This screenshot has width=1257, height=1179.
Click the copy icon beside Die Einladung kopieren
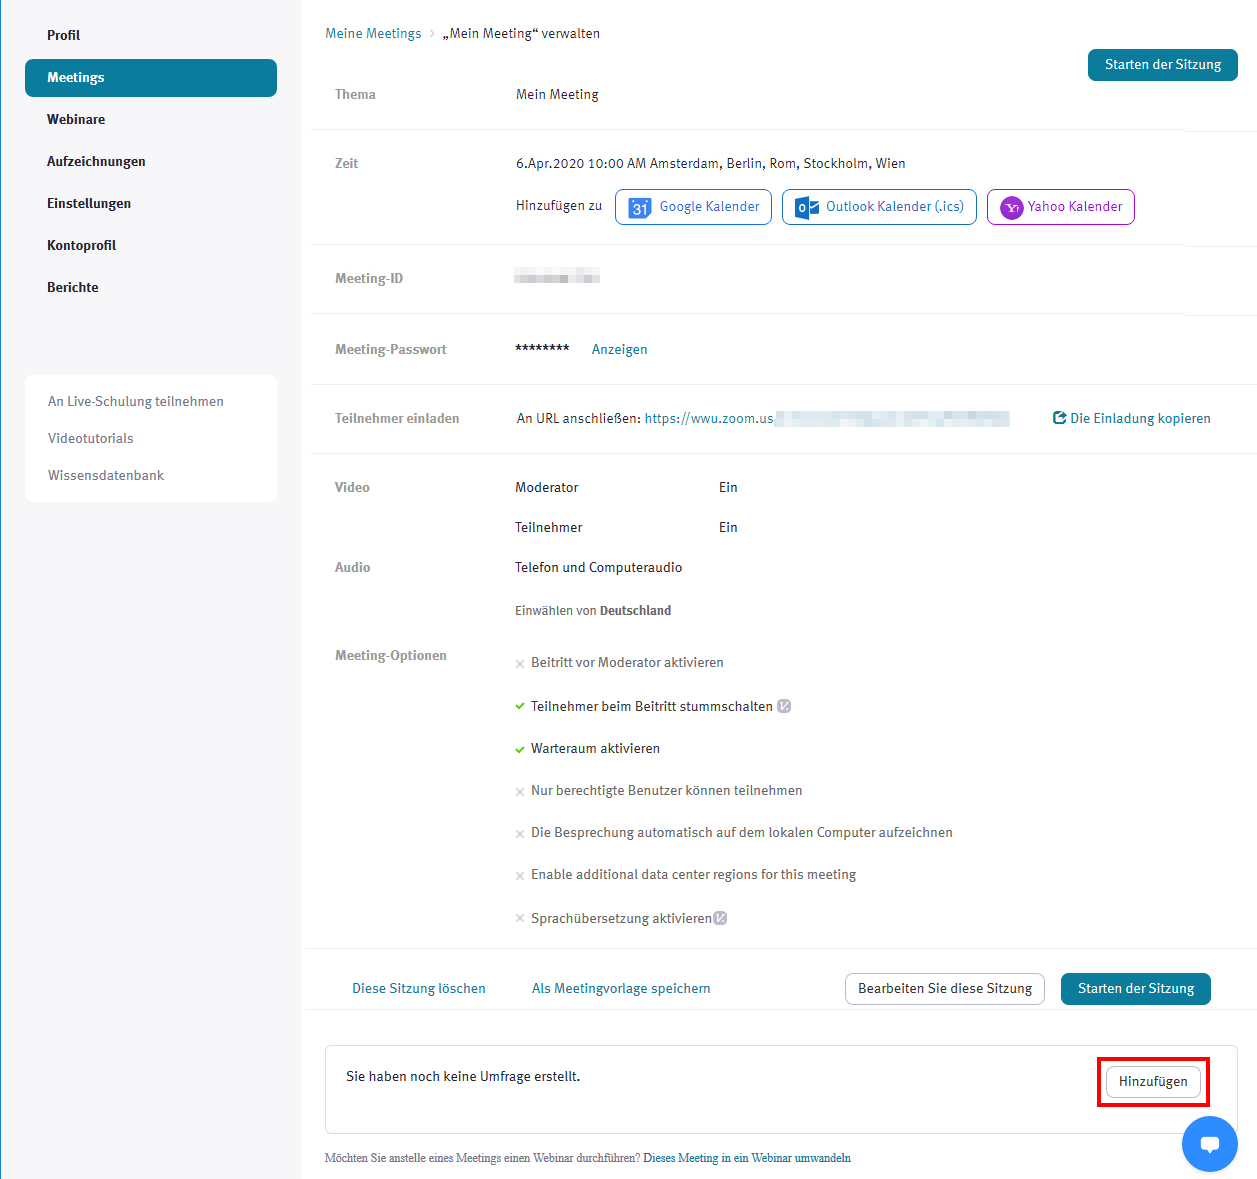(1059, 418)
